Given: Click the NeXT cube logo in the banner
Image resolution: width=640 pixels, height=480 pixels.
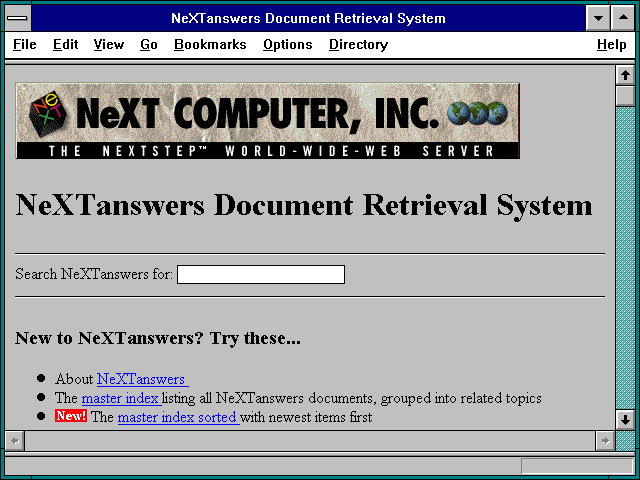Looking at the screenshot, I should 47,113.
